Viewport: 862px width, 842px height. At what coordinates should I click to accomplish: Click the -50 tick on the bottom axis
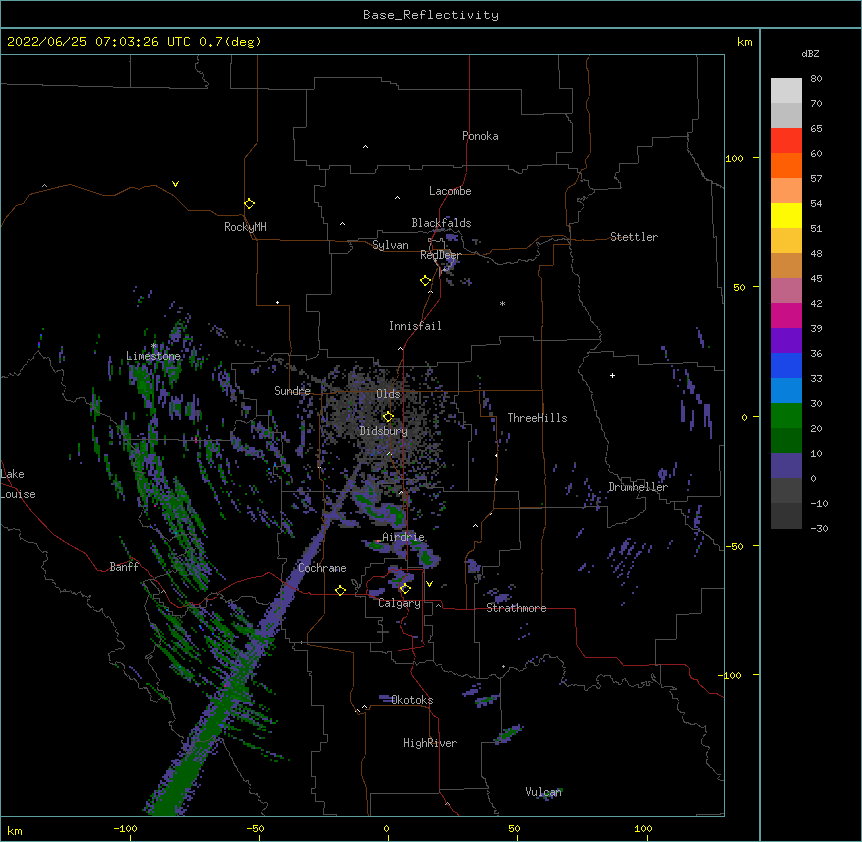tap(255, 828)
